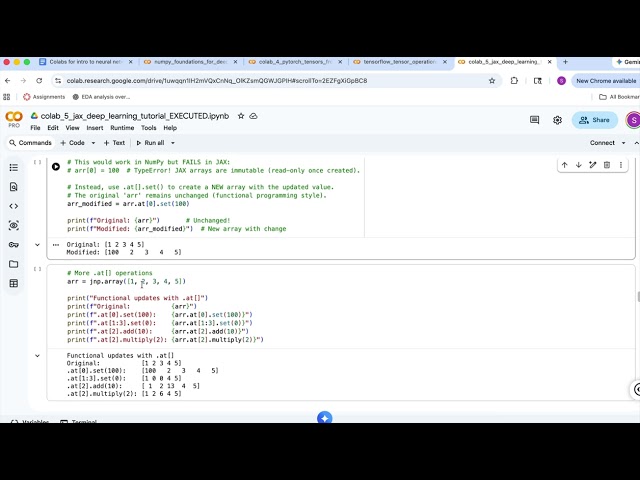Open Chrome profile avatar
The image size is (640, 480).
click(x=561, y=81)
